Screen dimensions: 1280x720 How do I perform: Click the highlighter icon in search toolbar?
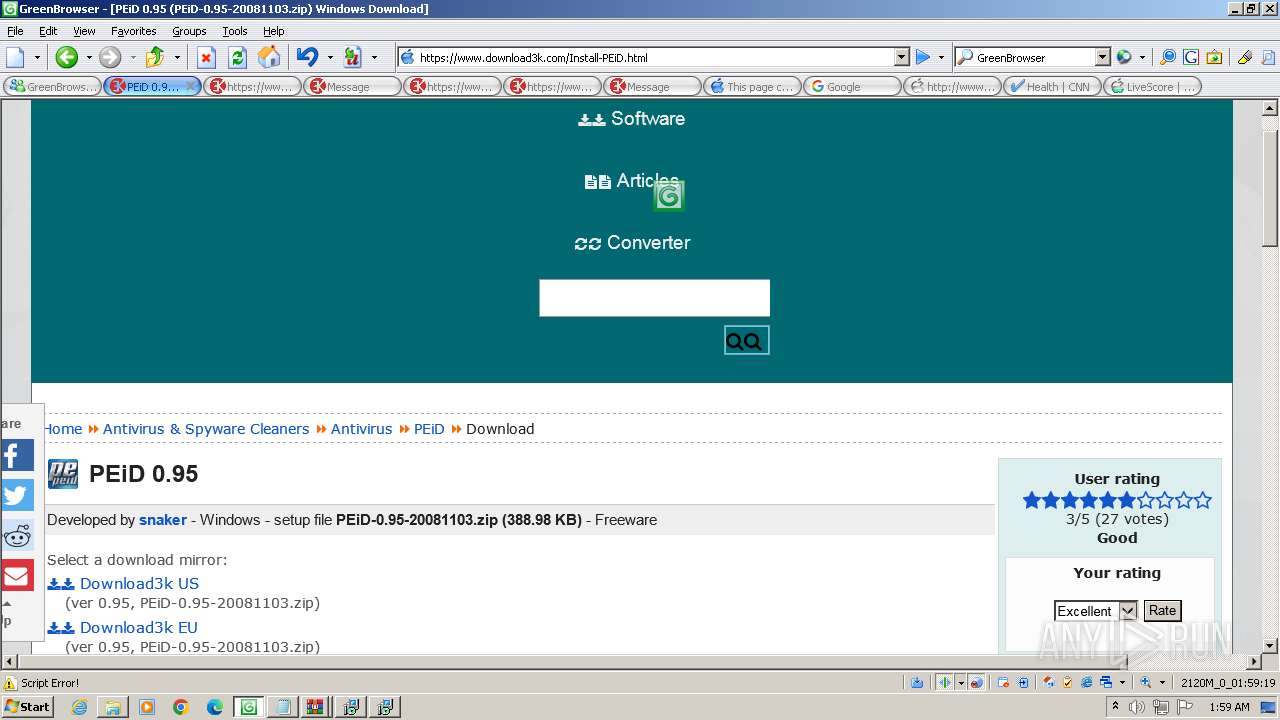1245,57
